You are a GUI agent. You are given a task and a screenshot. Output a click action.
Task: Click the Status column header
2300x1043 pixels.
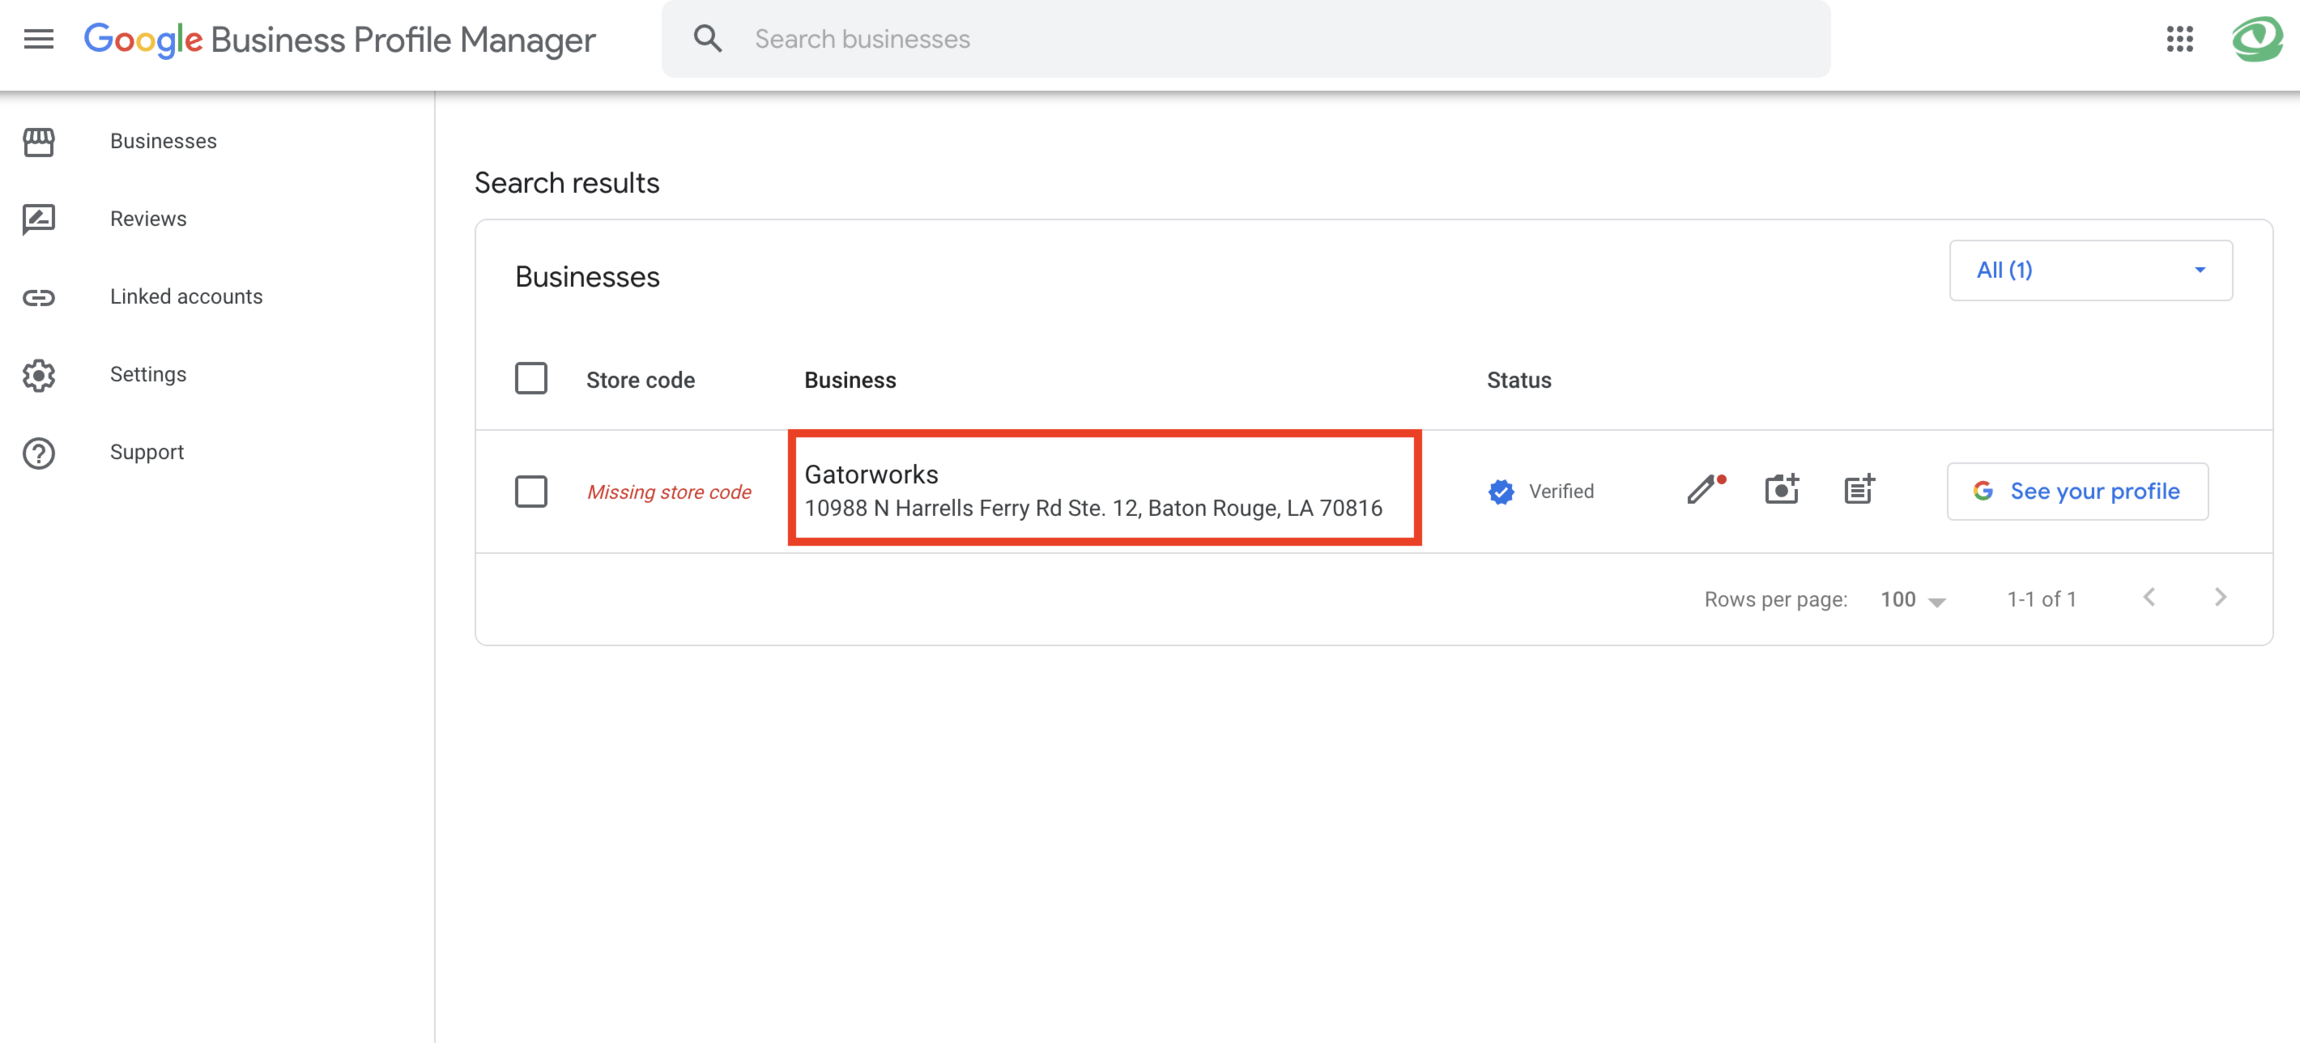click(x=1519, y=380)
